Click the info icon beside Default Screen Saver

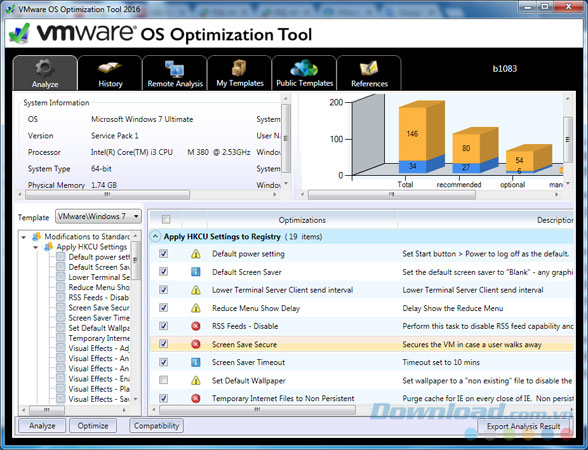pos(196,272)
